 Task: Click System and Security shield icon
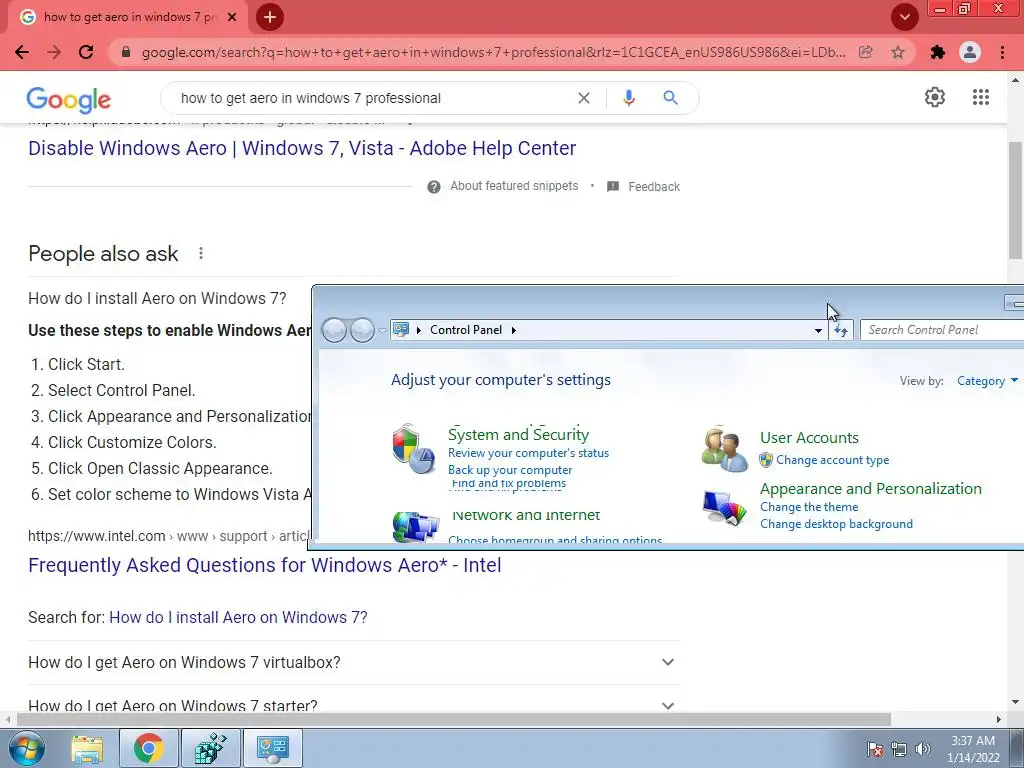point(413,449)
